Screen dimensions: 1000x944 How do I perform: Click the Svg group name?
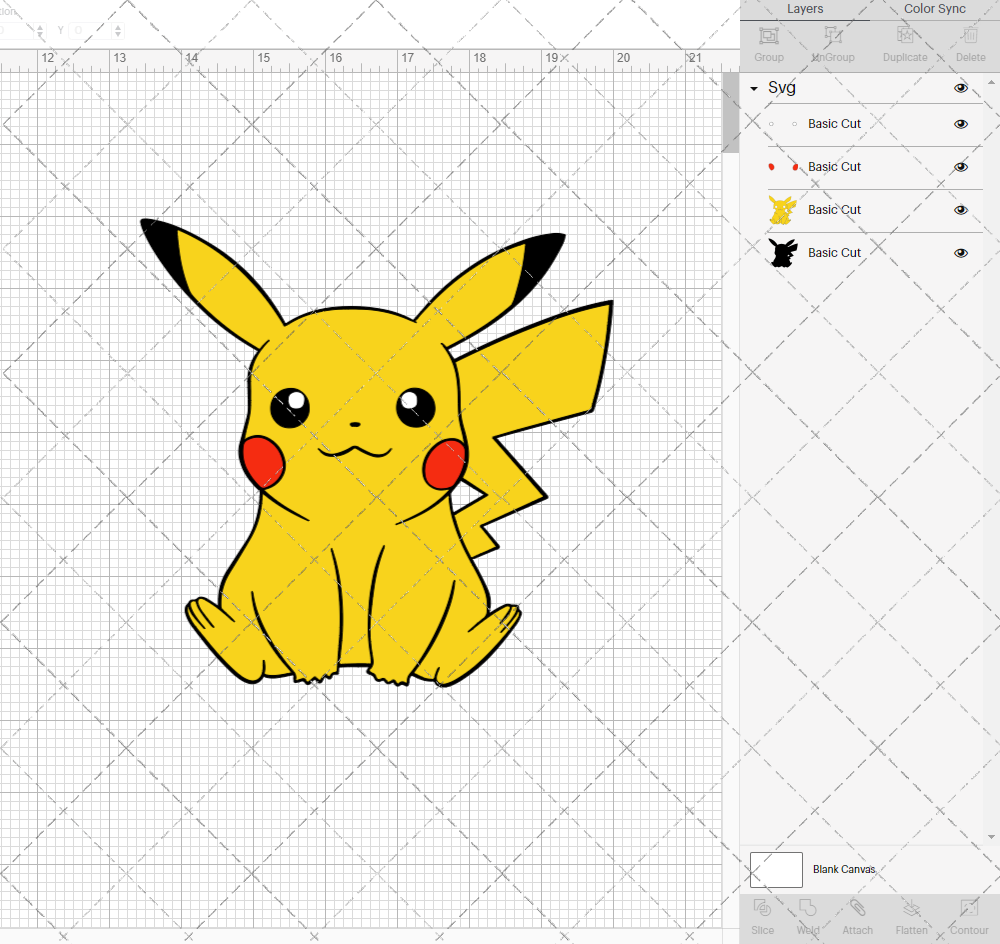pos(782,88)
